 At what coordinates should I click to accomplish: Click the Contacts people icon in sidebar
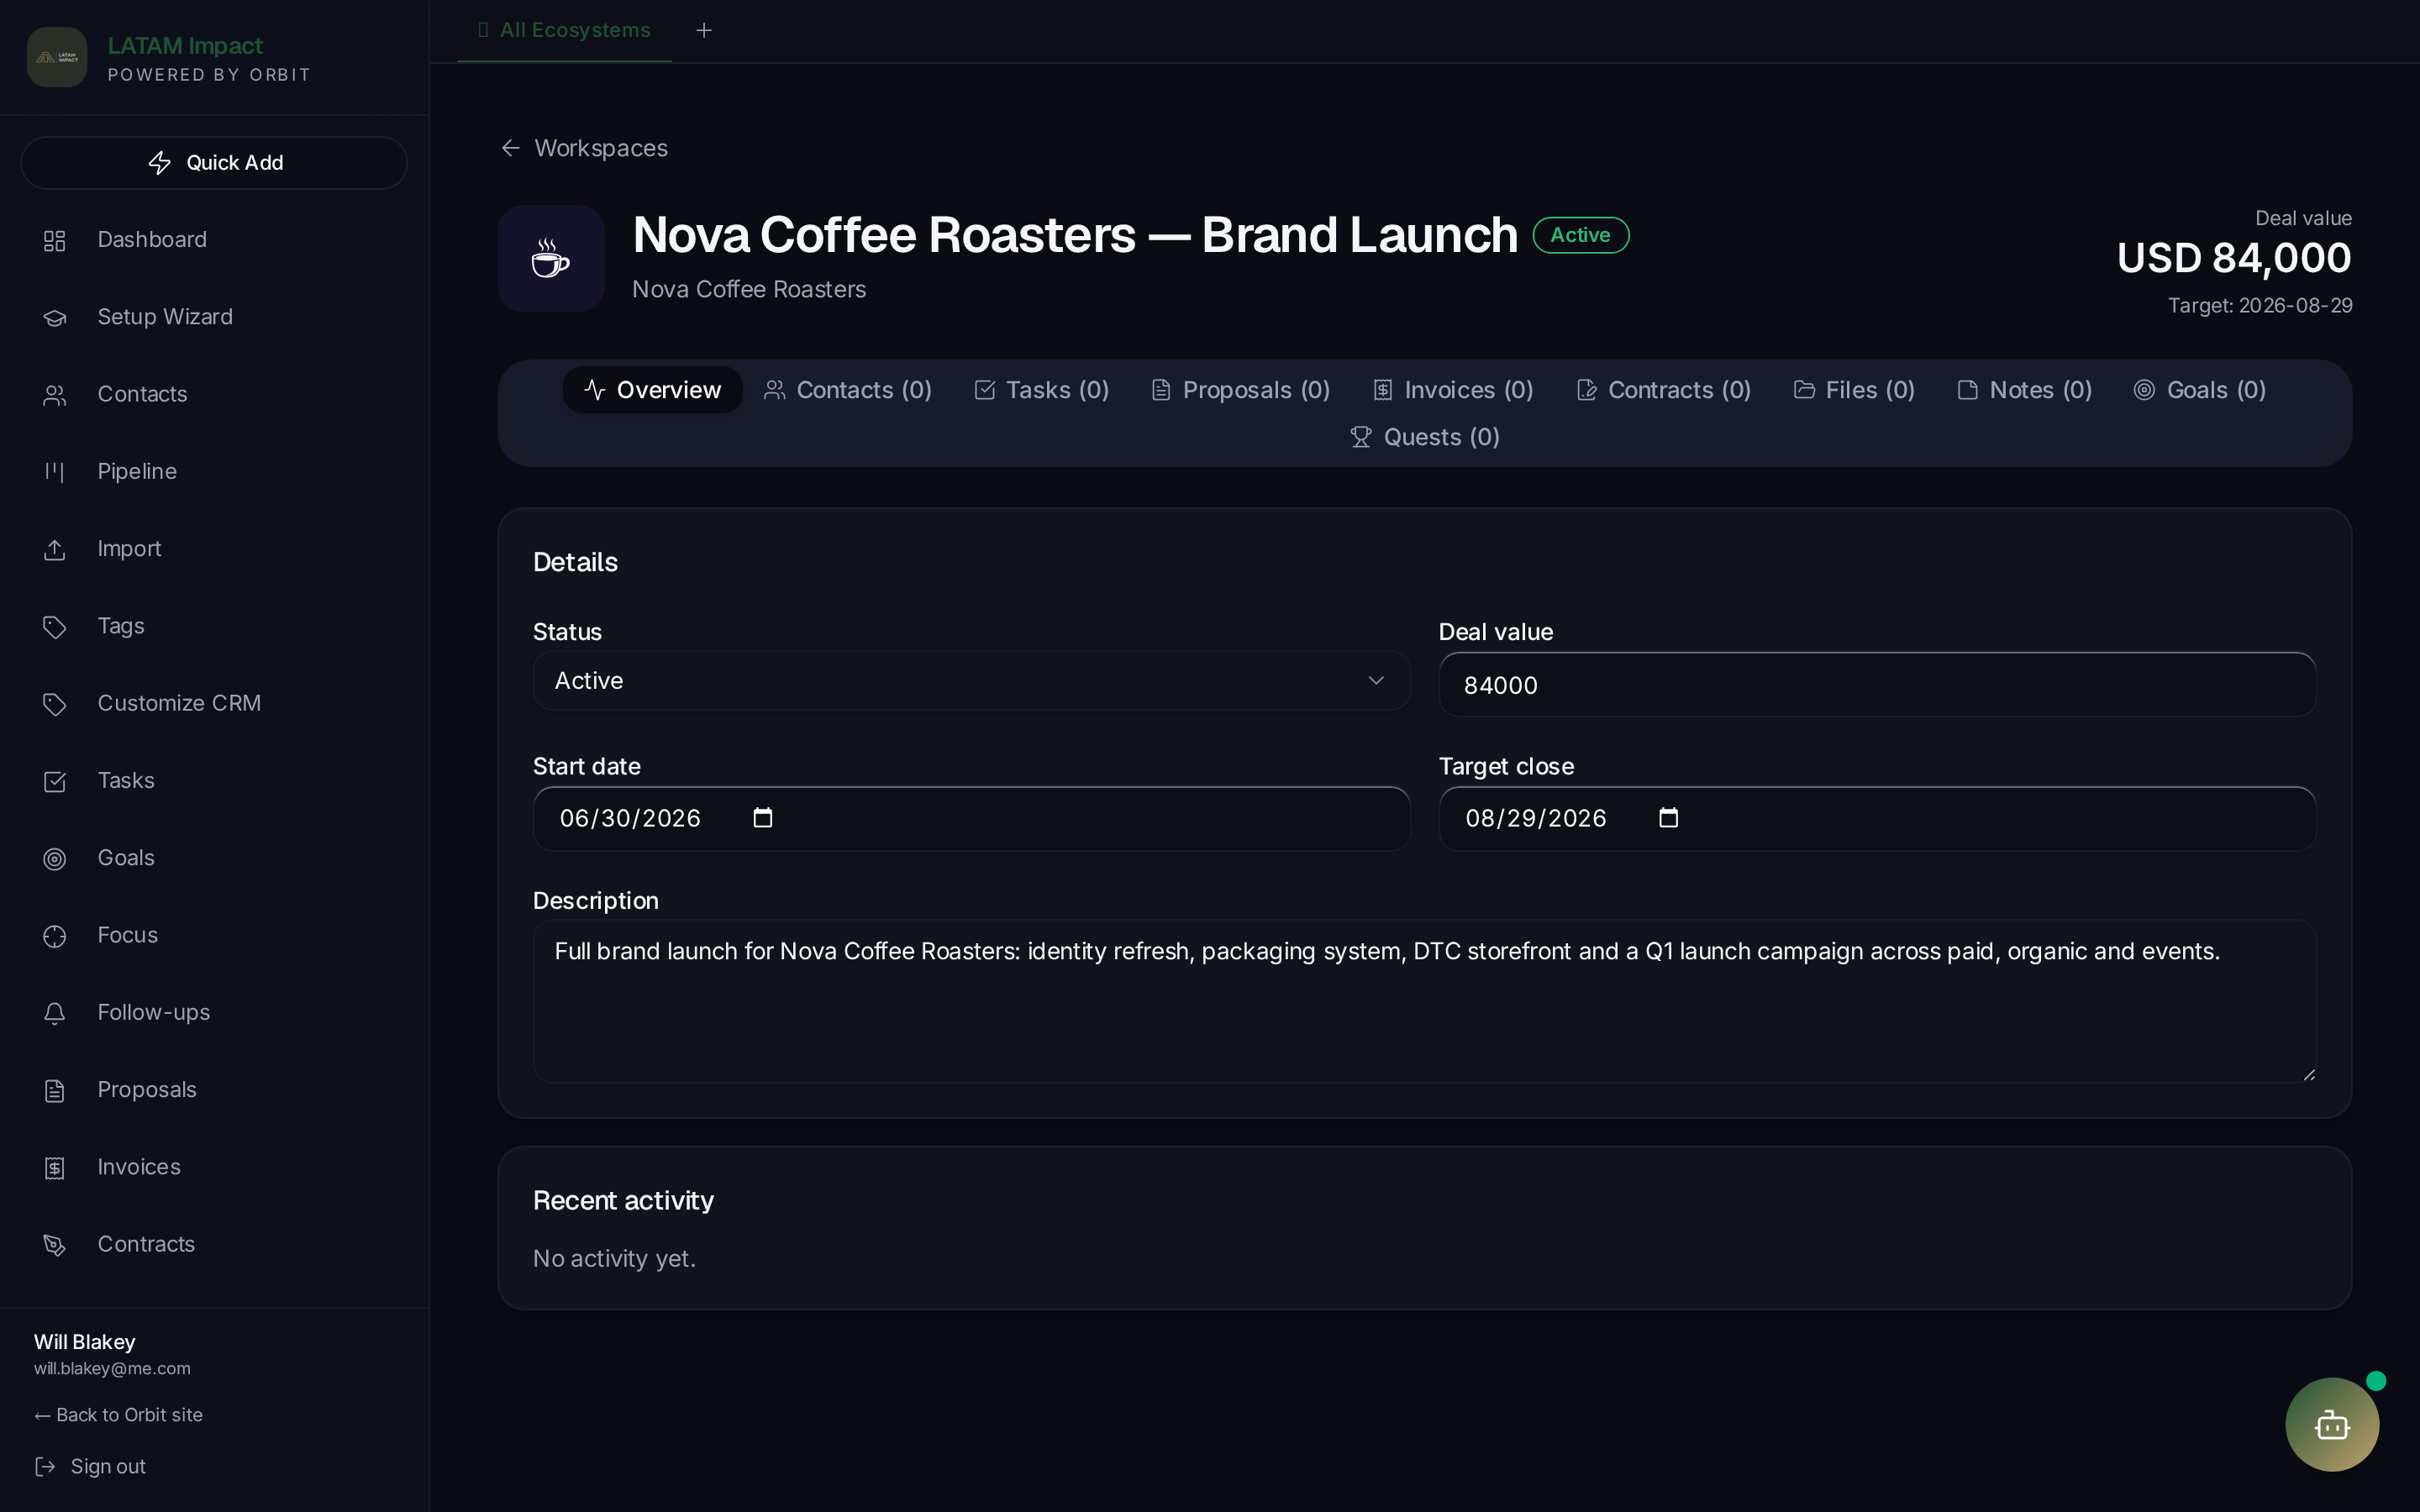point(55,395)
